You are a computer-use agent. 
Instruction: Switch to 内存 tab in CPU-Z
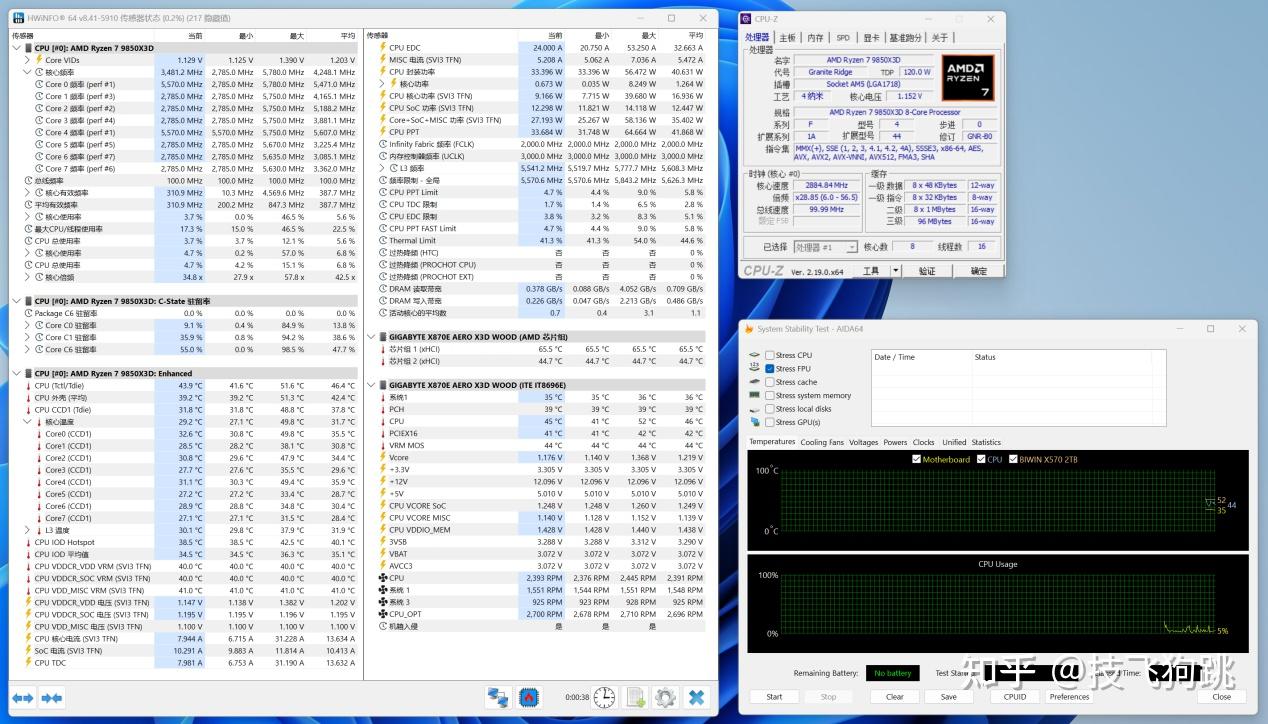pos(816,38)
